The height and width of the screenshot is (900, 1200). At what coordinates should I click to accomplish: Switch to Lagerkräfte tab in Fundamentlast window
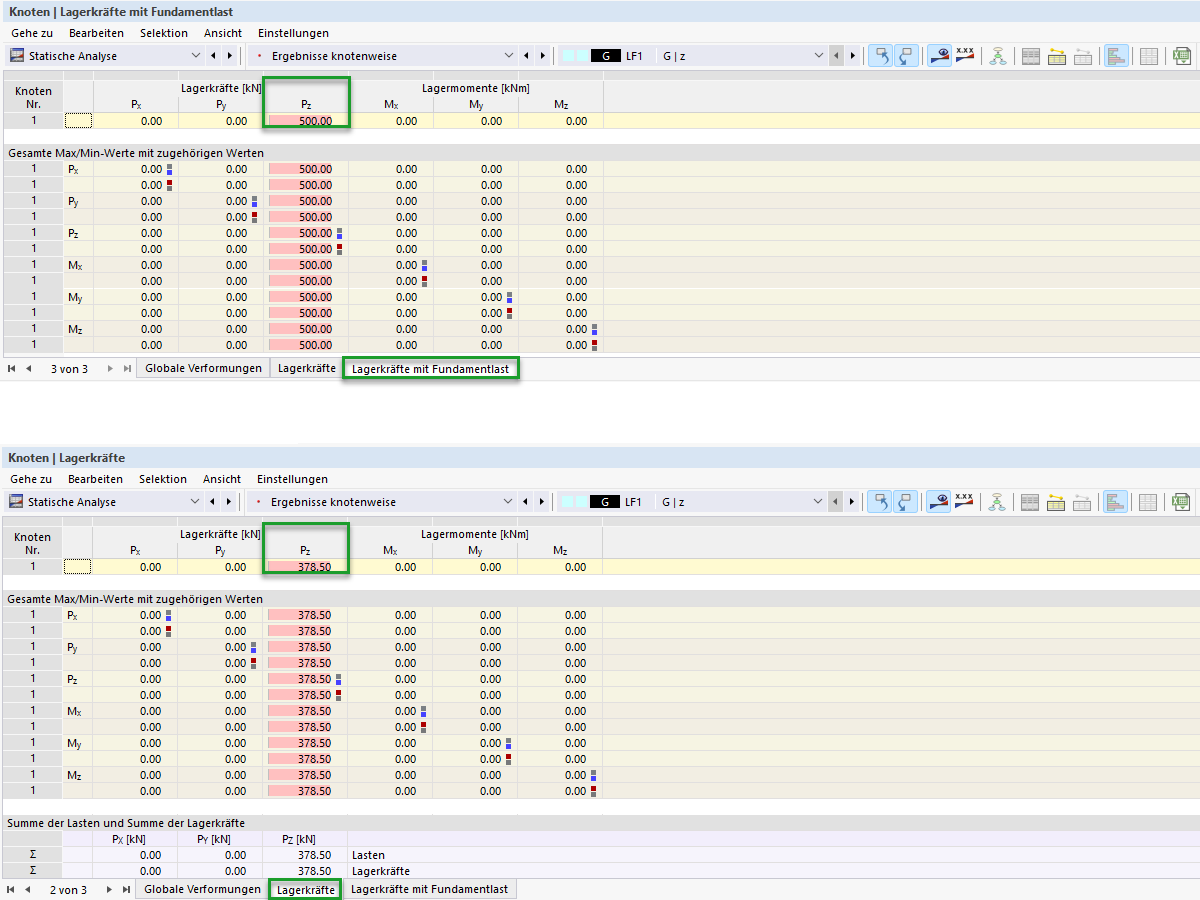(306, 369)
